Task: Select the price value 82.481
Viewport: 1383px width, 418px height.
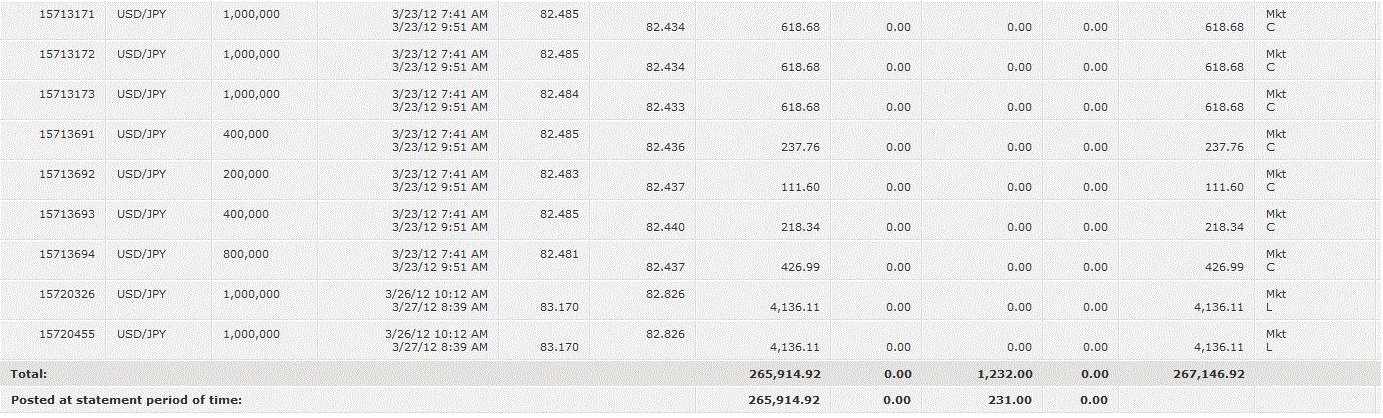Action: pos(558,254)
